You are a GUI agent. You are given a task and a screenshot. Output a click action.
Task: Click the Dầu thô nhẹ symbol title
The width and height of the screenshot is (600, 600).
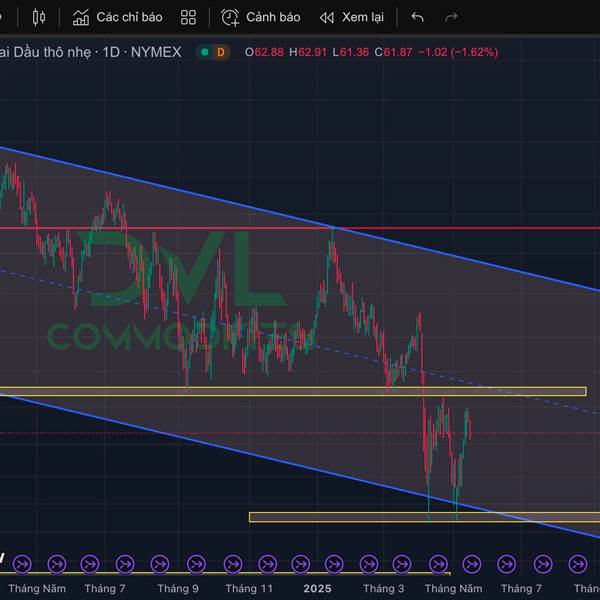click(90, 52)
